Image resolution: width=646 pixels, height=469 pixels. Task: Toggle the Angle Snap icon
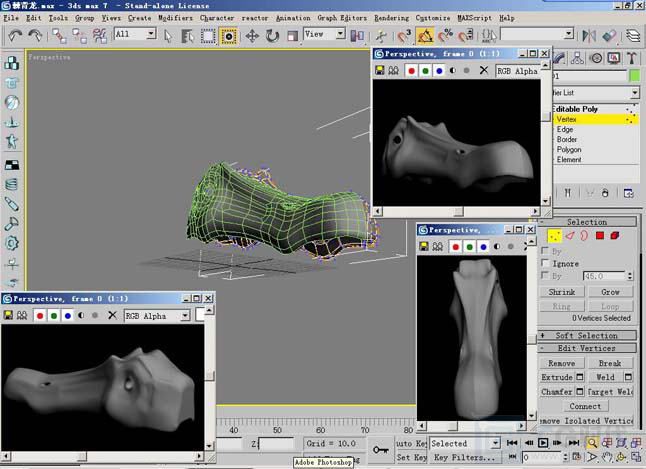click(425, 36)
